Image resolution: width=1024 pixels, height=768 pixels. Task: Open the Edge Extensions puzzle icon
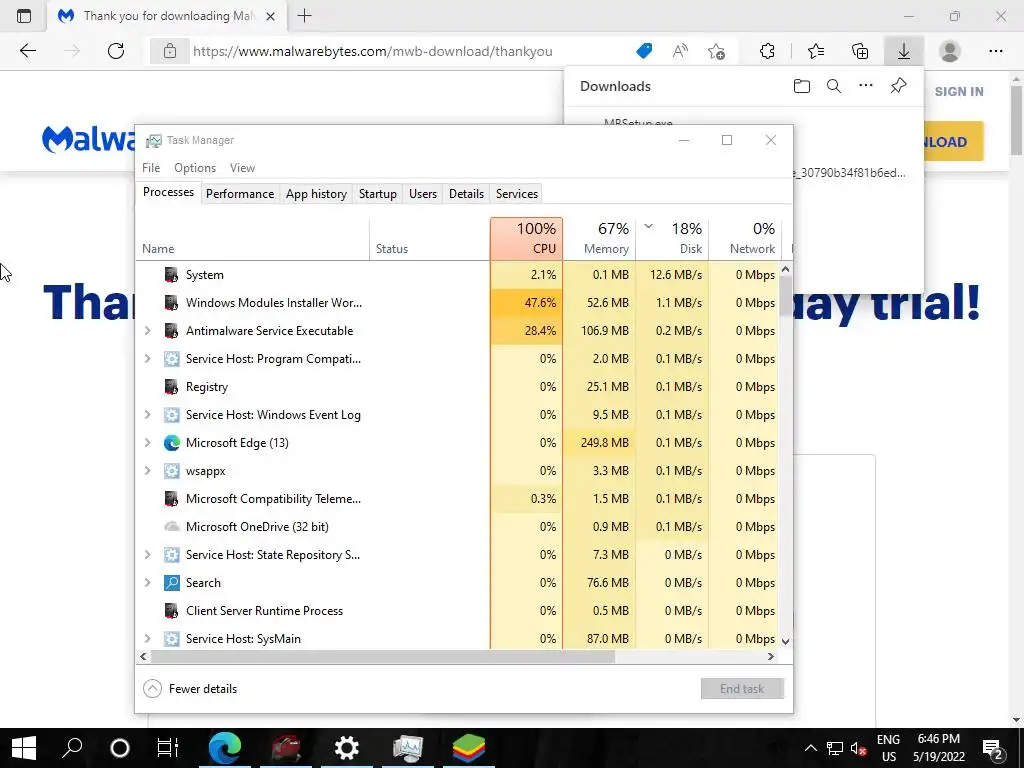767,51
